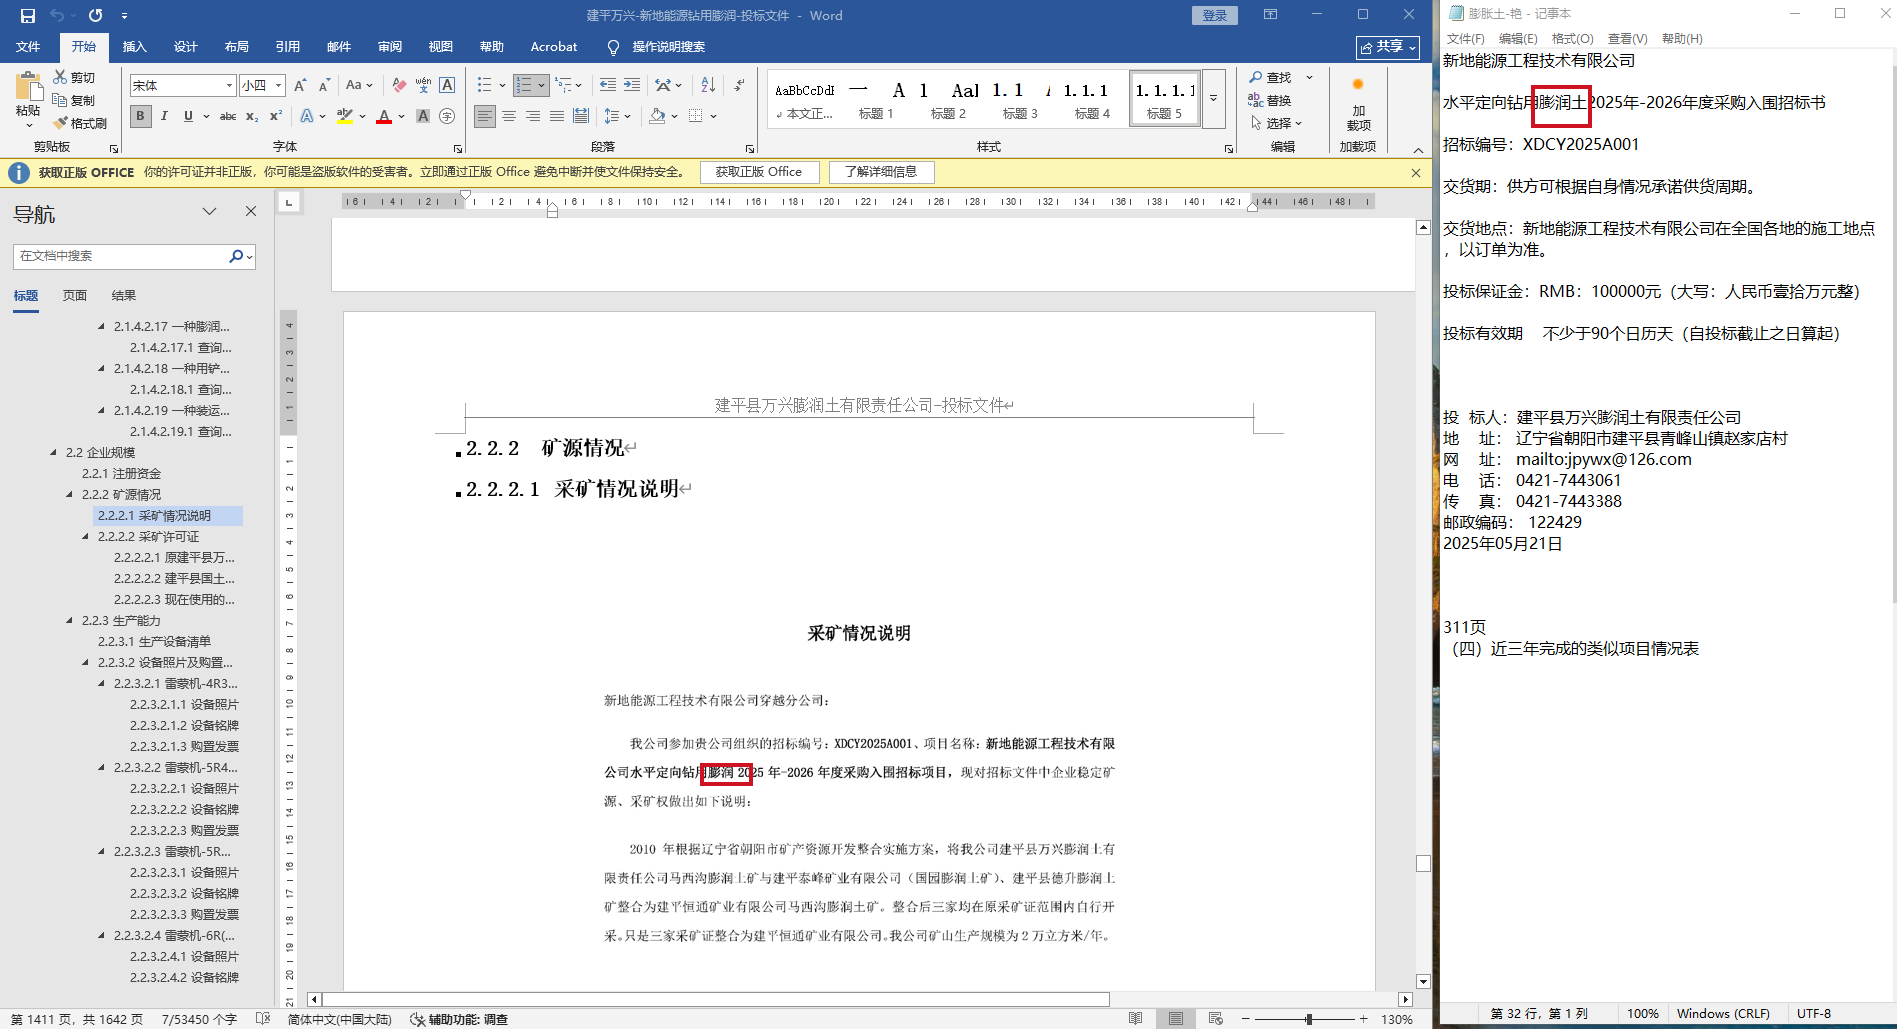
Task: Click the sort A-Z icon
Action: click(x=708, y=85)
